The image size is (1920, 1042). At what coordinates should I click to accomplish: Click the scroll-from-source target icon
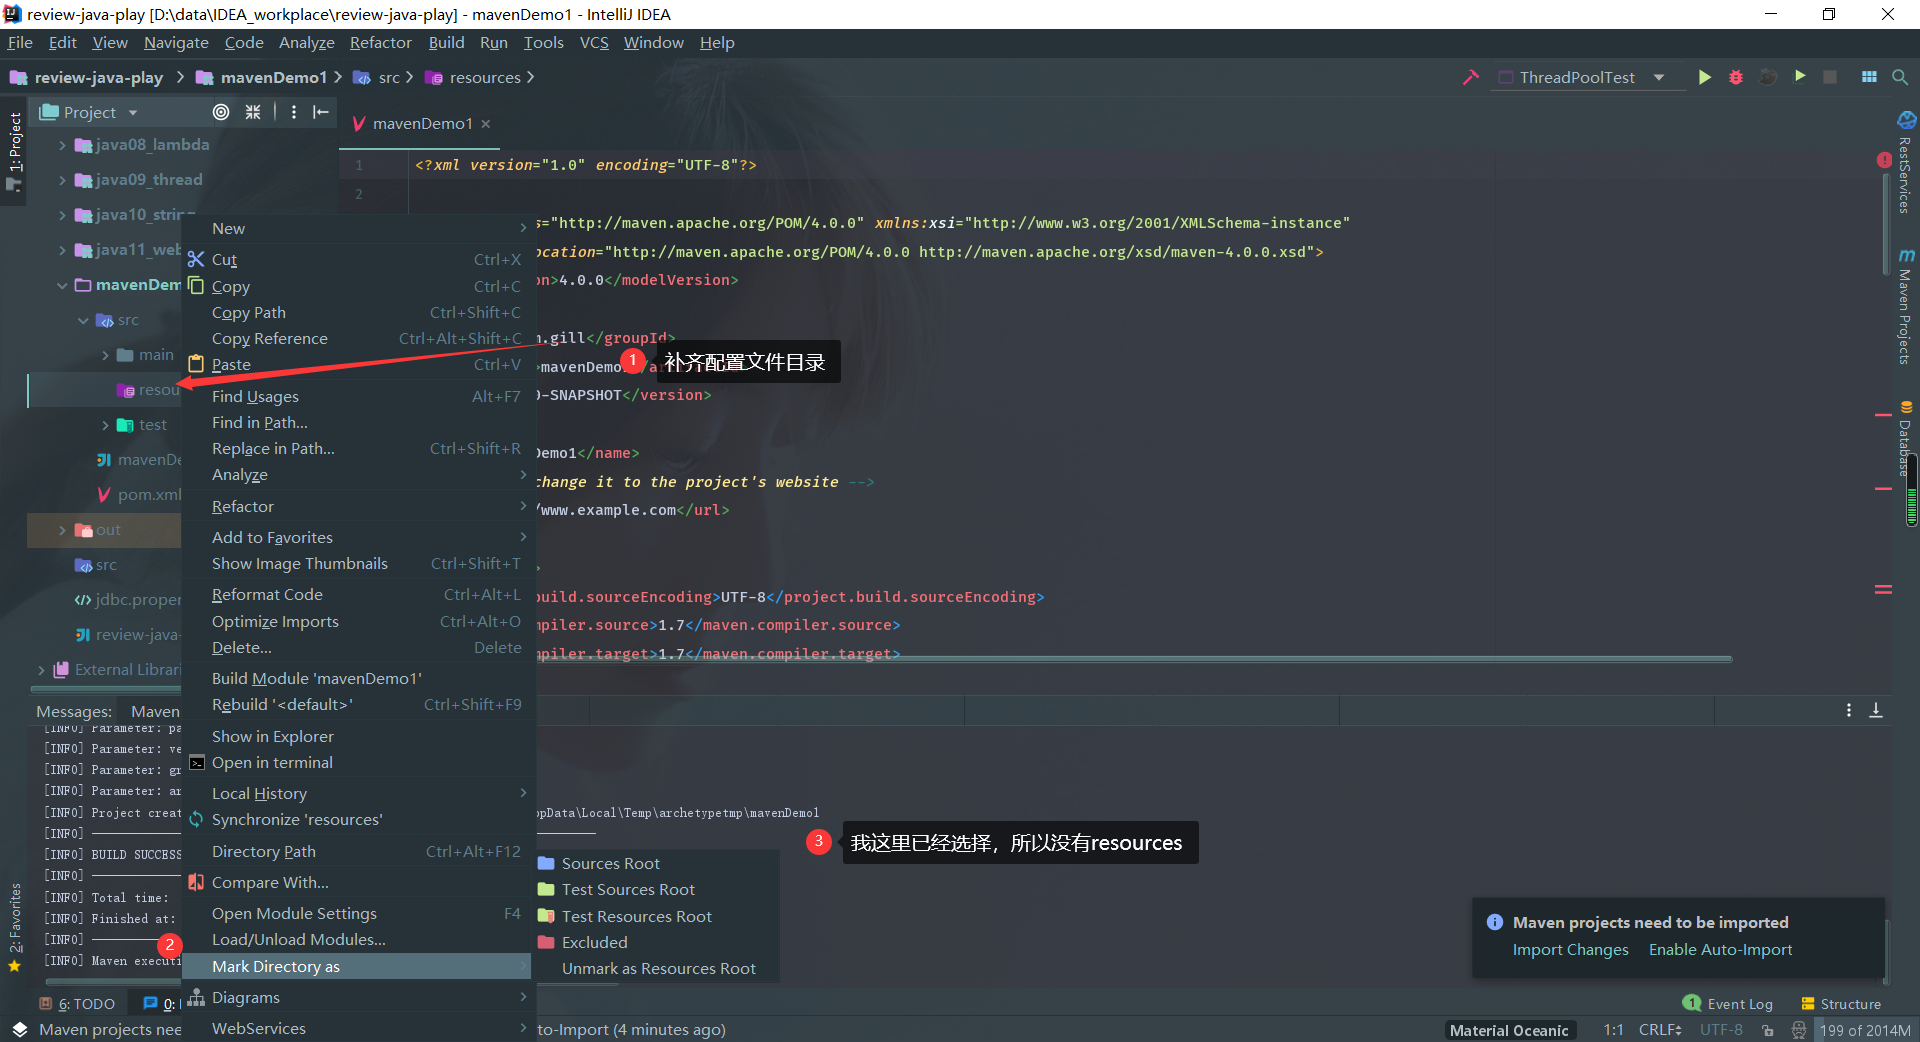point(221,112)
